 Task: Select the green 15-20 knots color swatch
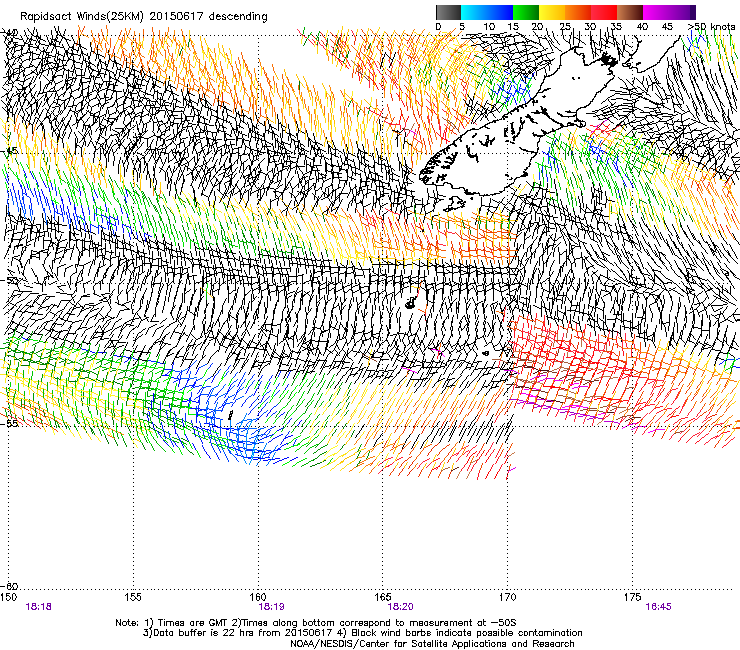(526, 12)
